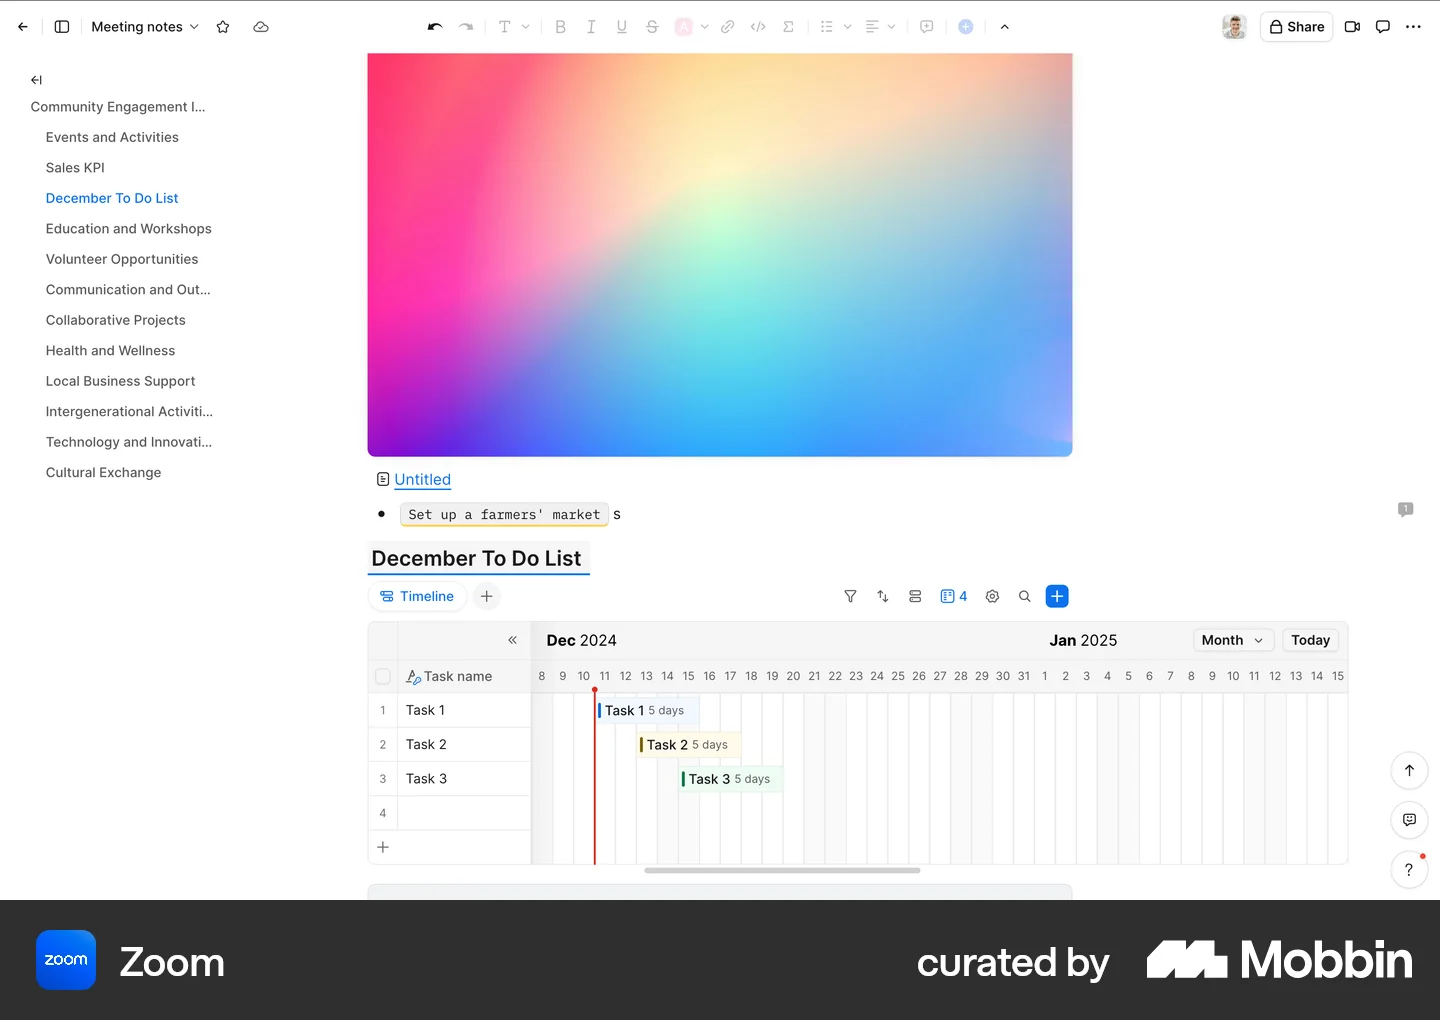Open the comments panel in header
The height and width of the screenshot is (1020, 1440).
pos(1383,27)
